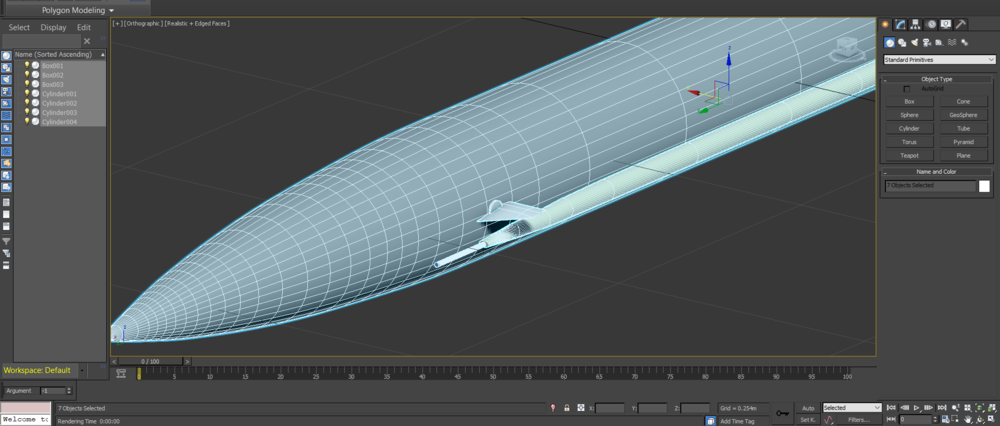Open the Selected key filter dropdown

851,408
